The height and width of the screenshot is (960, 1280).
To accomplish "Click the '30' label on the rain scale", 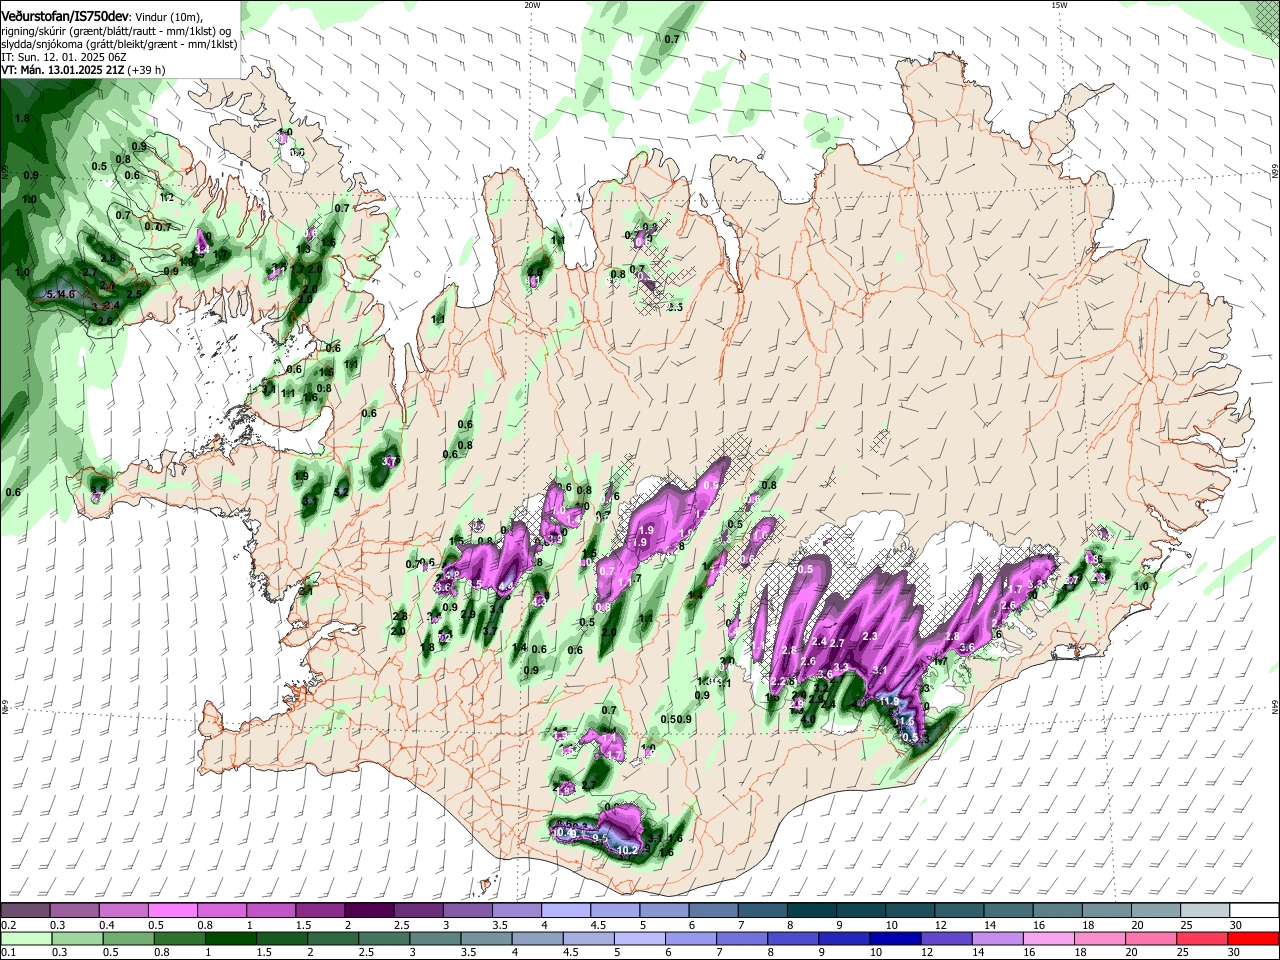I will (1236, 953).
